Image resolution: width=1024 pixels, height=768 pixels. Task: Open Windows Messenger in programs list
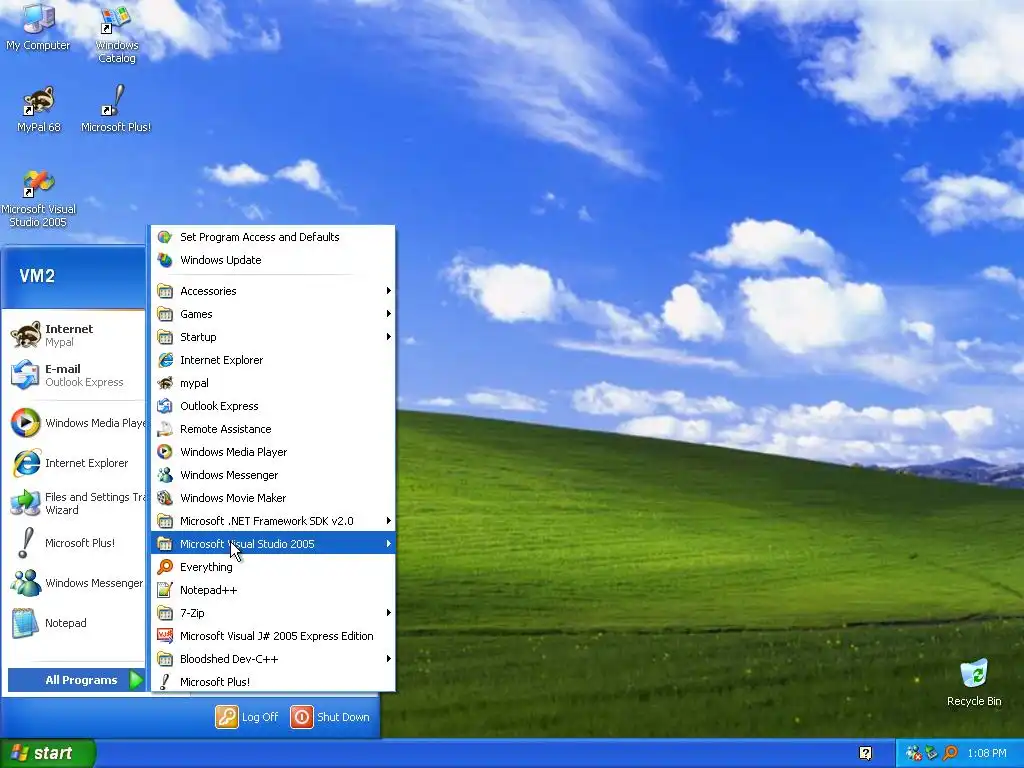click(273, 475)
